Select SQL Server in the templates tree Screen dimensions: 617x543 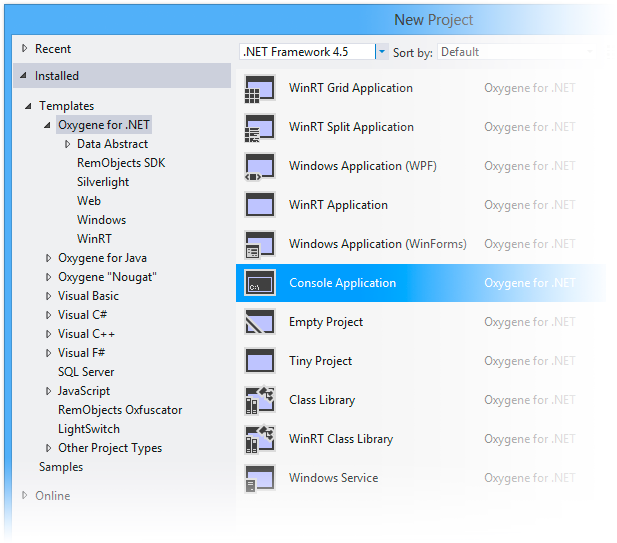[86, 372]
